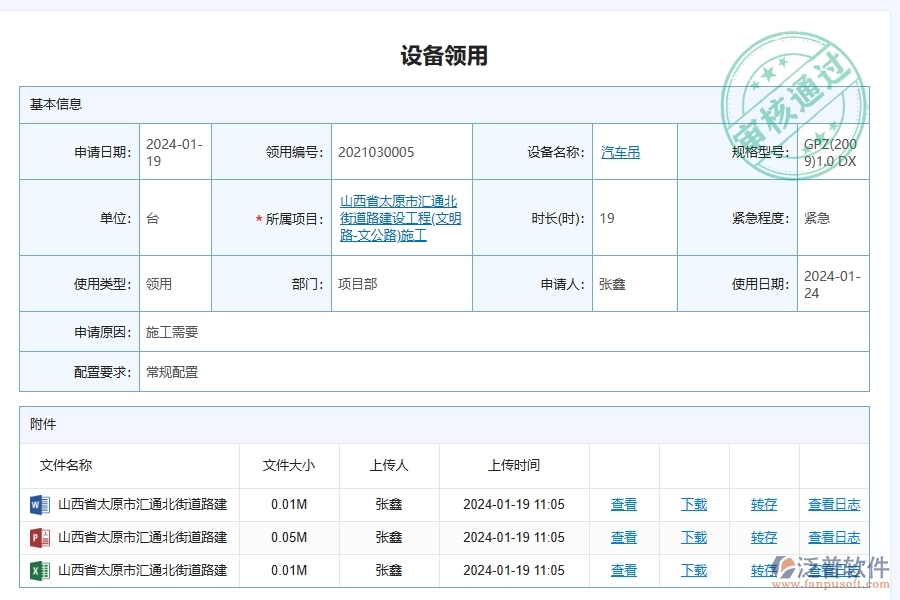
Task: Click 查看 on the first attachment row
Action: pyautogui.click(x=623, y=505)
